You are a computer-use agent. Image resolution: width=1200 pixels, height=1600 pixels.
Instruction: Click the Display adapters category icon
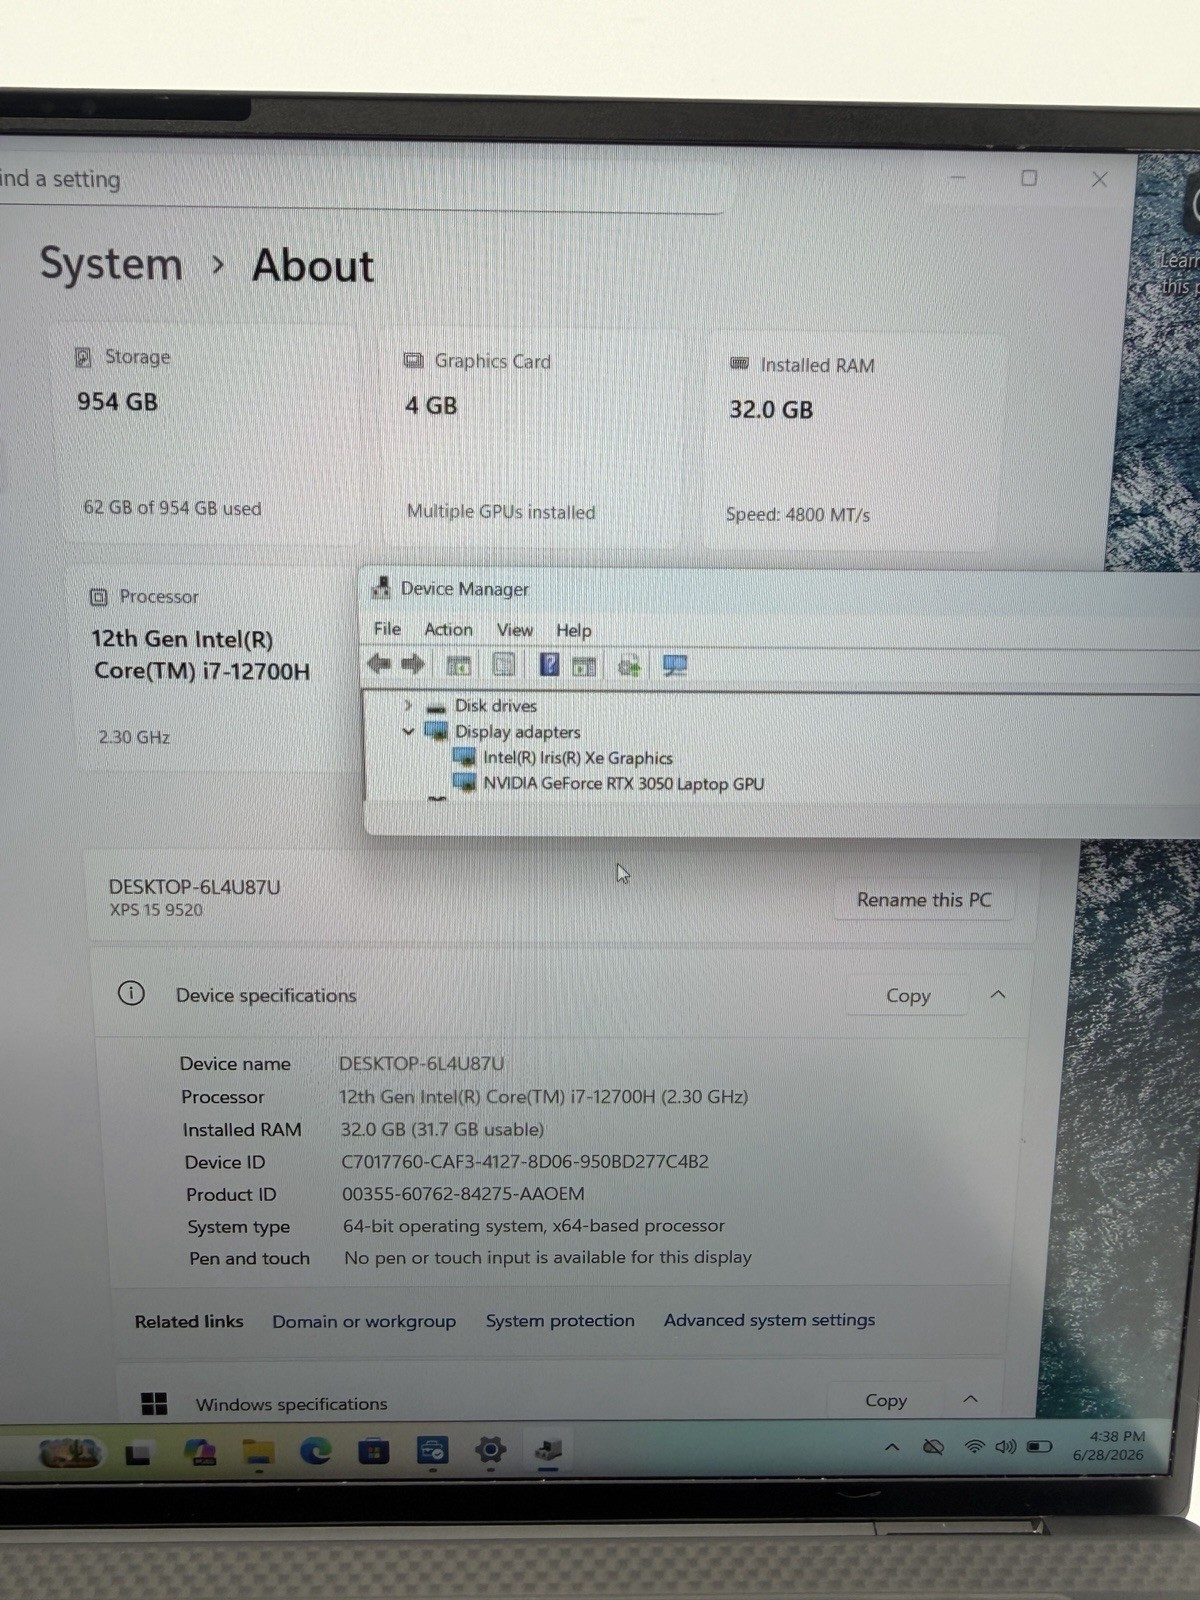coord(436,731)
